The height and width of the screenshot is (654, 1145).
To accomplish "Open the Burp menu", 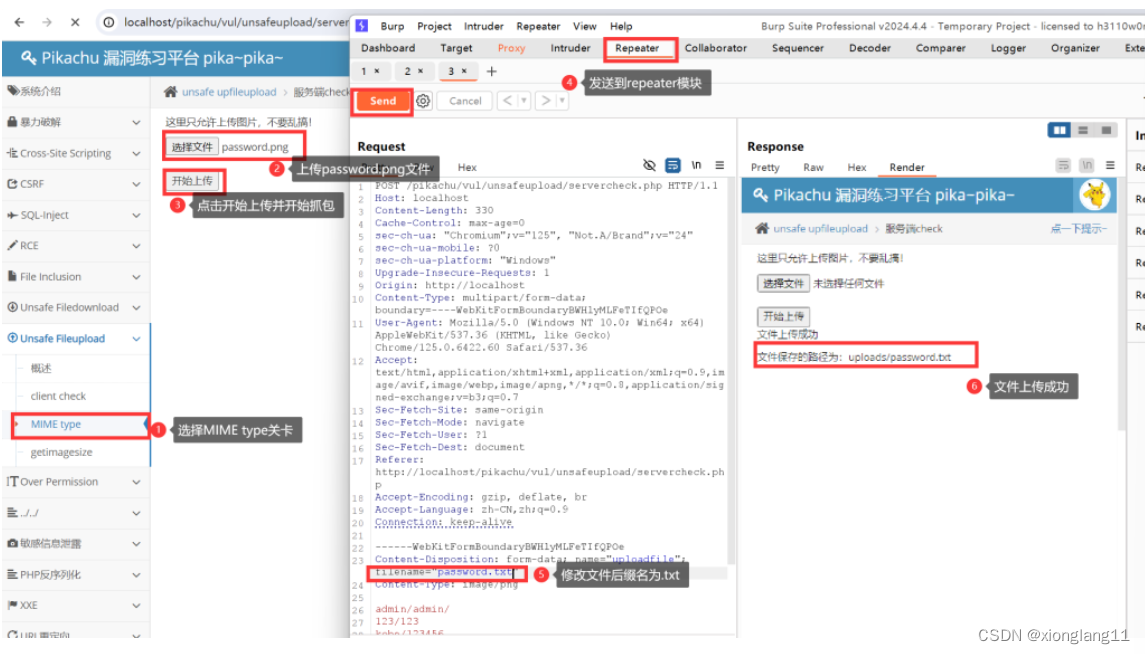I will [x=392, y=26].
